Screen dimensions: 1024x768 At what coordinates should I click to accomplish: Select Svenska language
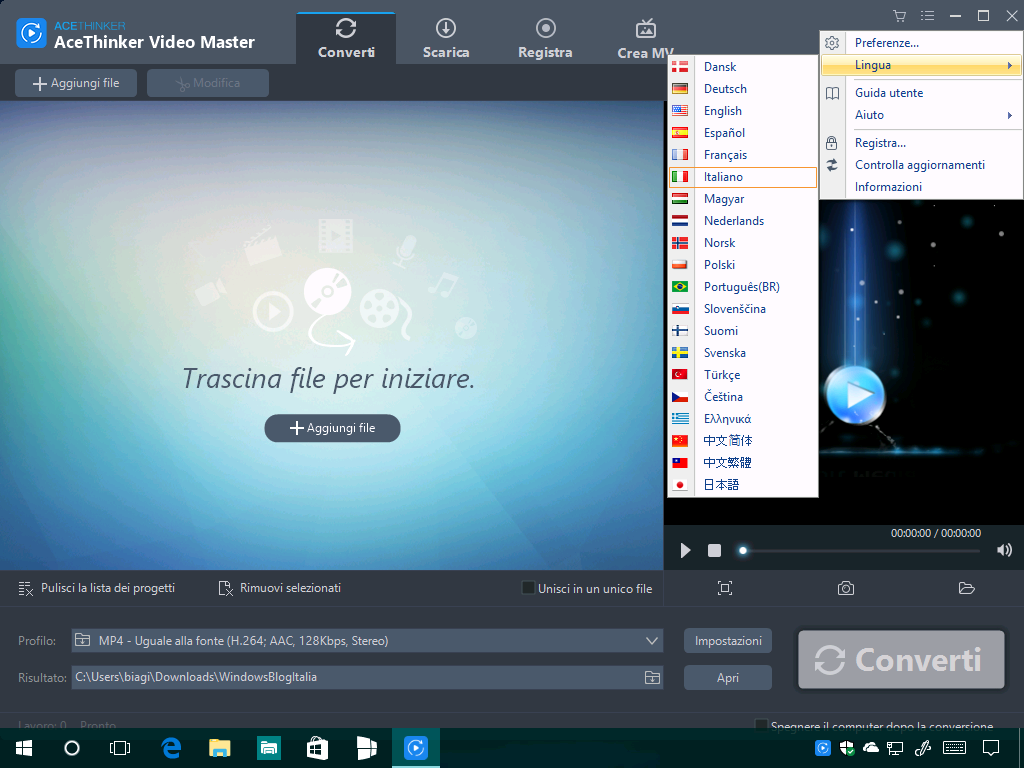click(743, 353)
